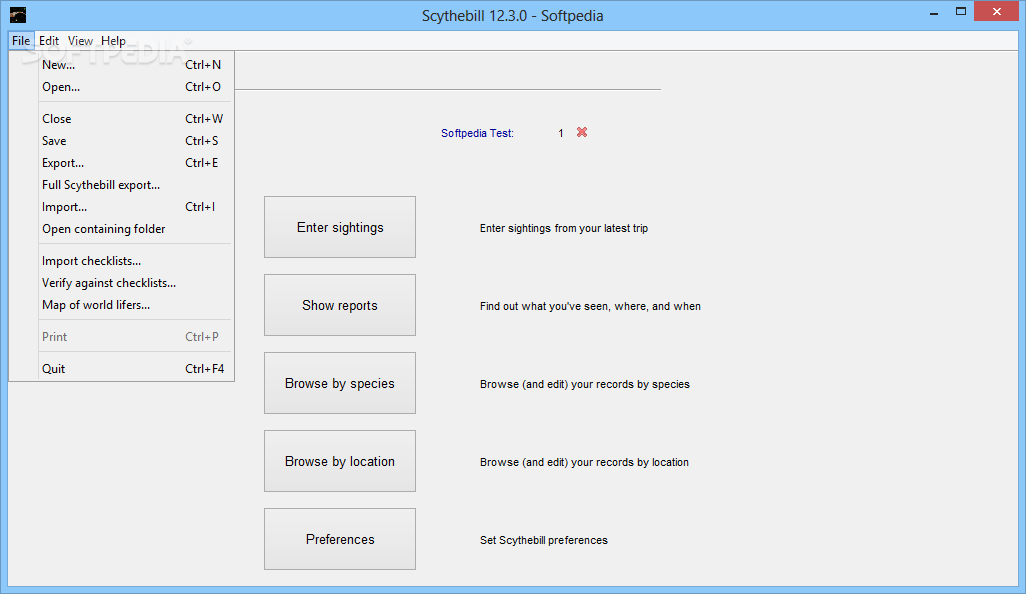Click the red X beside Softpedia Test

[x=582, y=132]
